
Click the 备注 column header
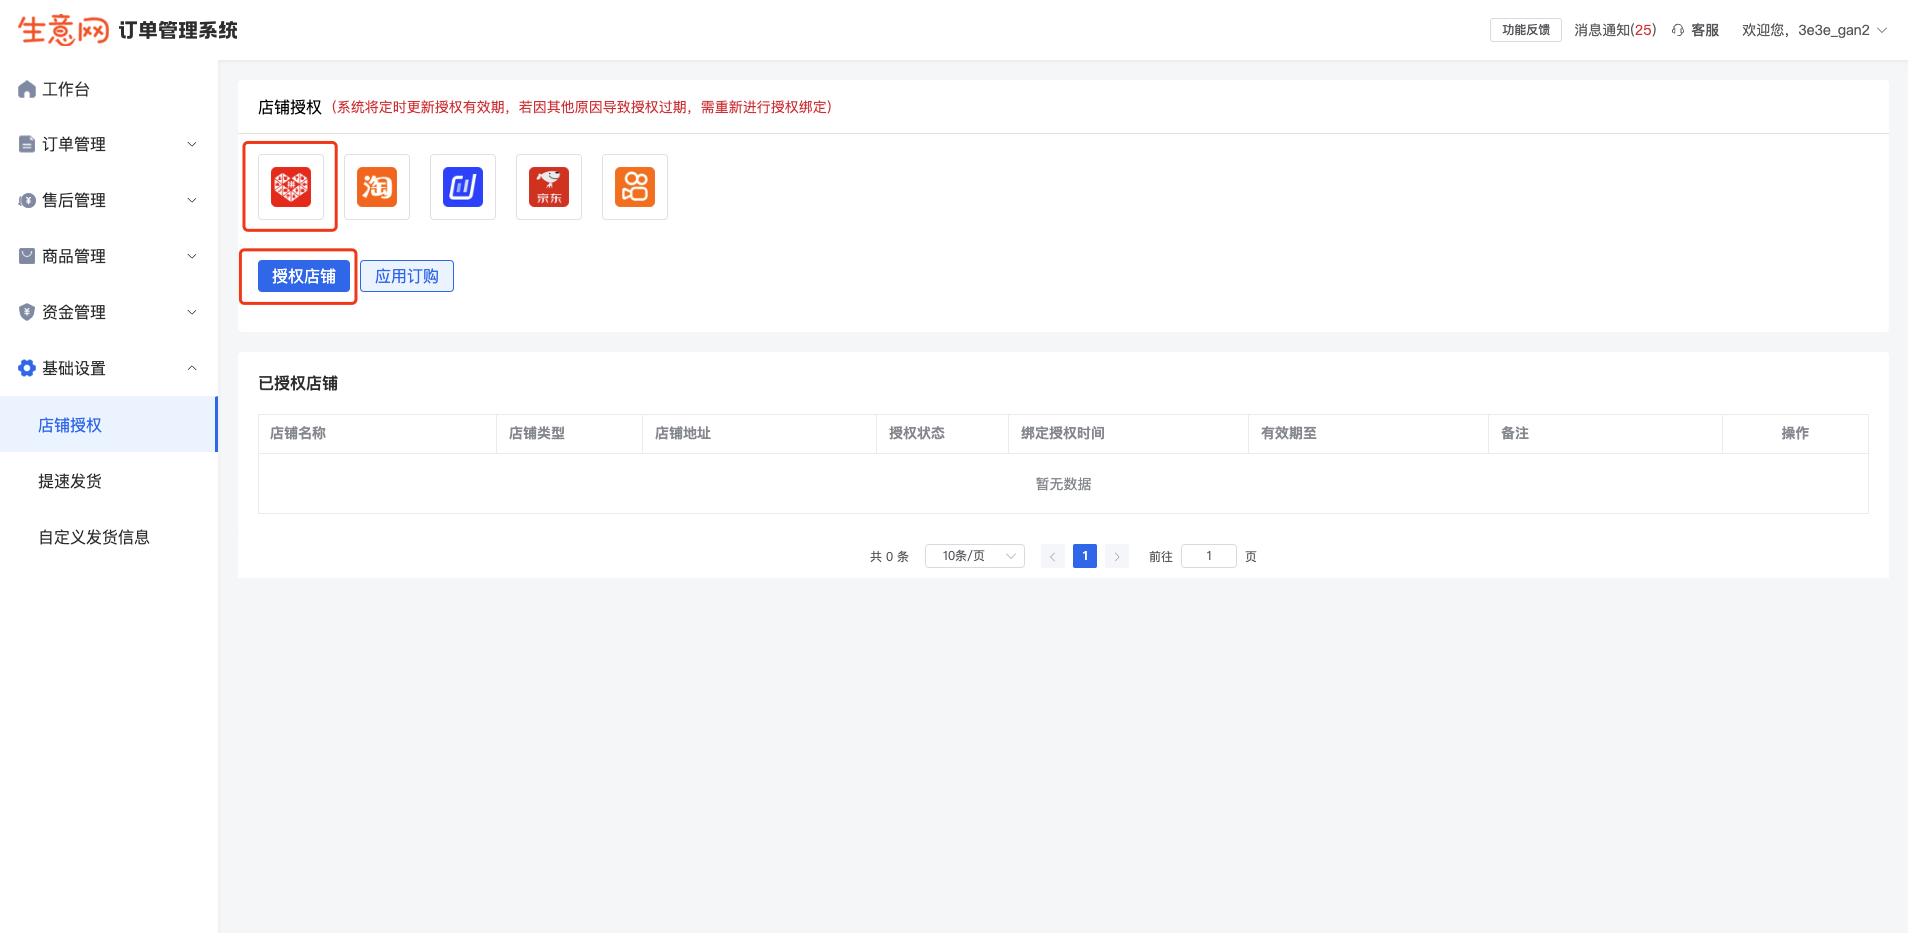[1515, 433]
